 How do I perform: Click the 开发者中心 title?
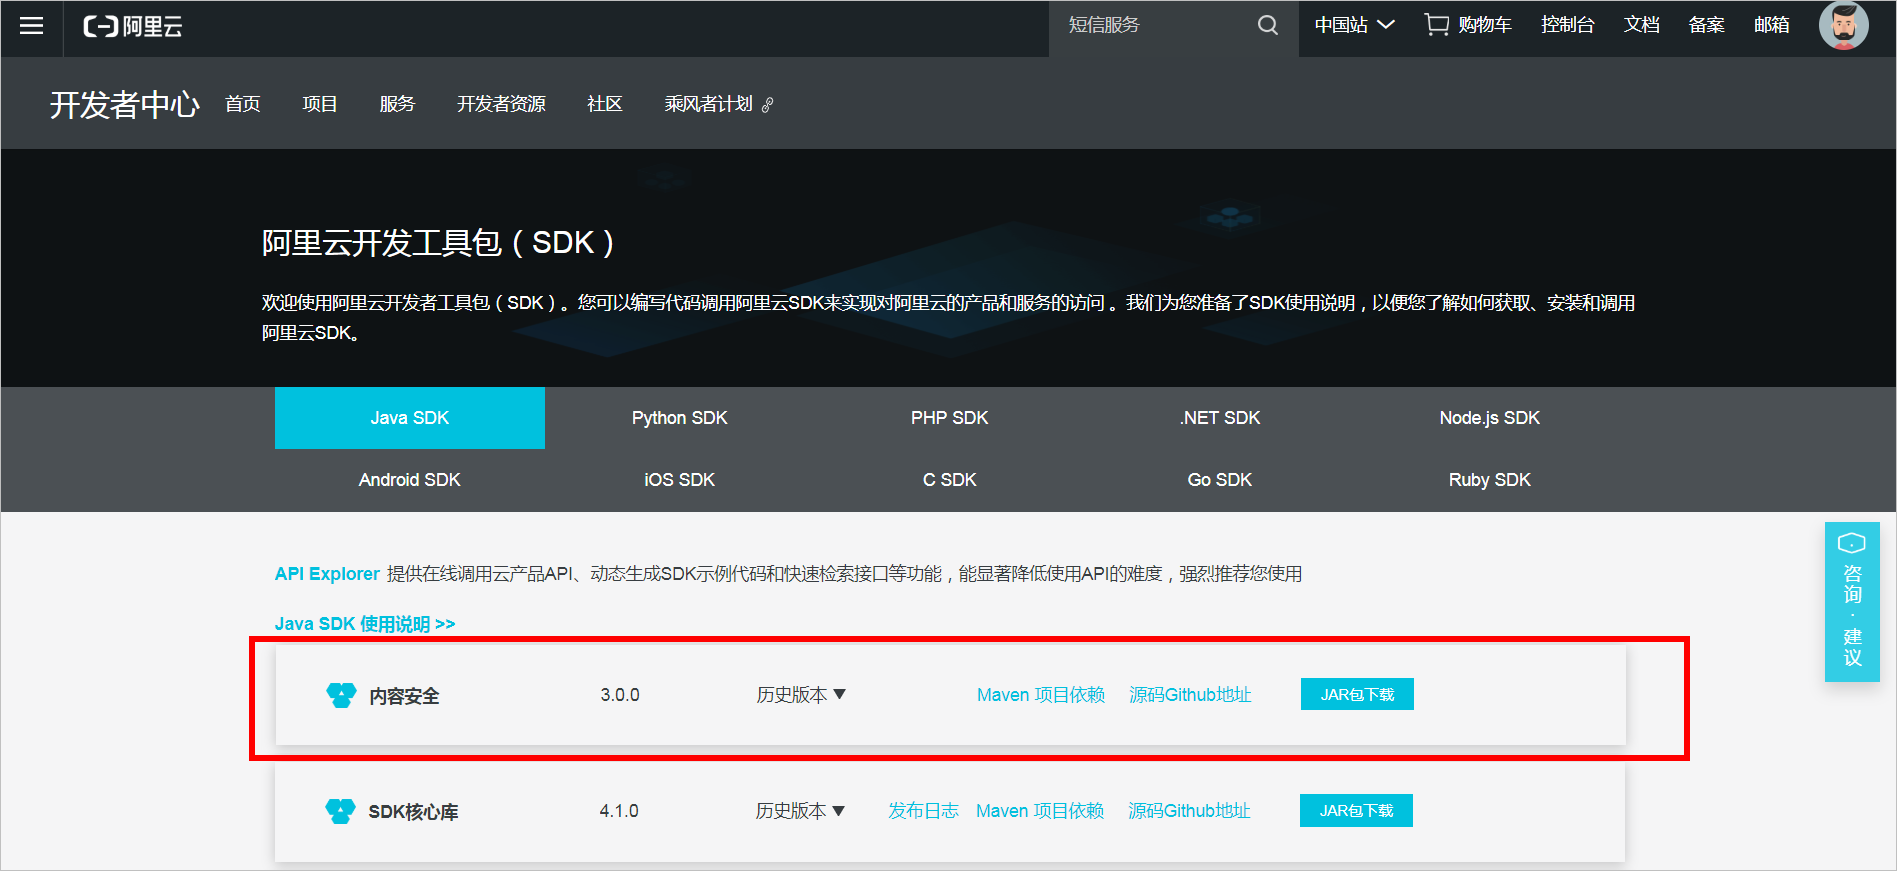click(125, 104)
